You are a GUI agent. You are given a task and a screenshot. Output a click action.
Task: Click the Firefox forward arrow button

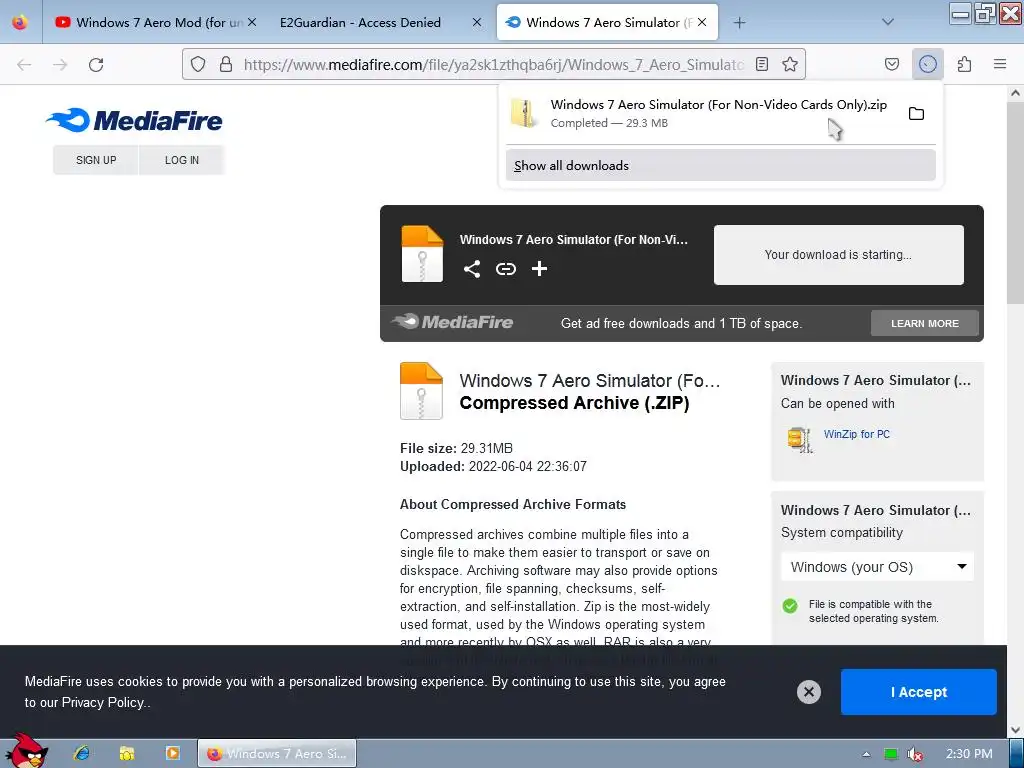pyautogui.click(x=60, y=64)
